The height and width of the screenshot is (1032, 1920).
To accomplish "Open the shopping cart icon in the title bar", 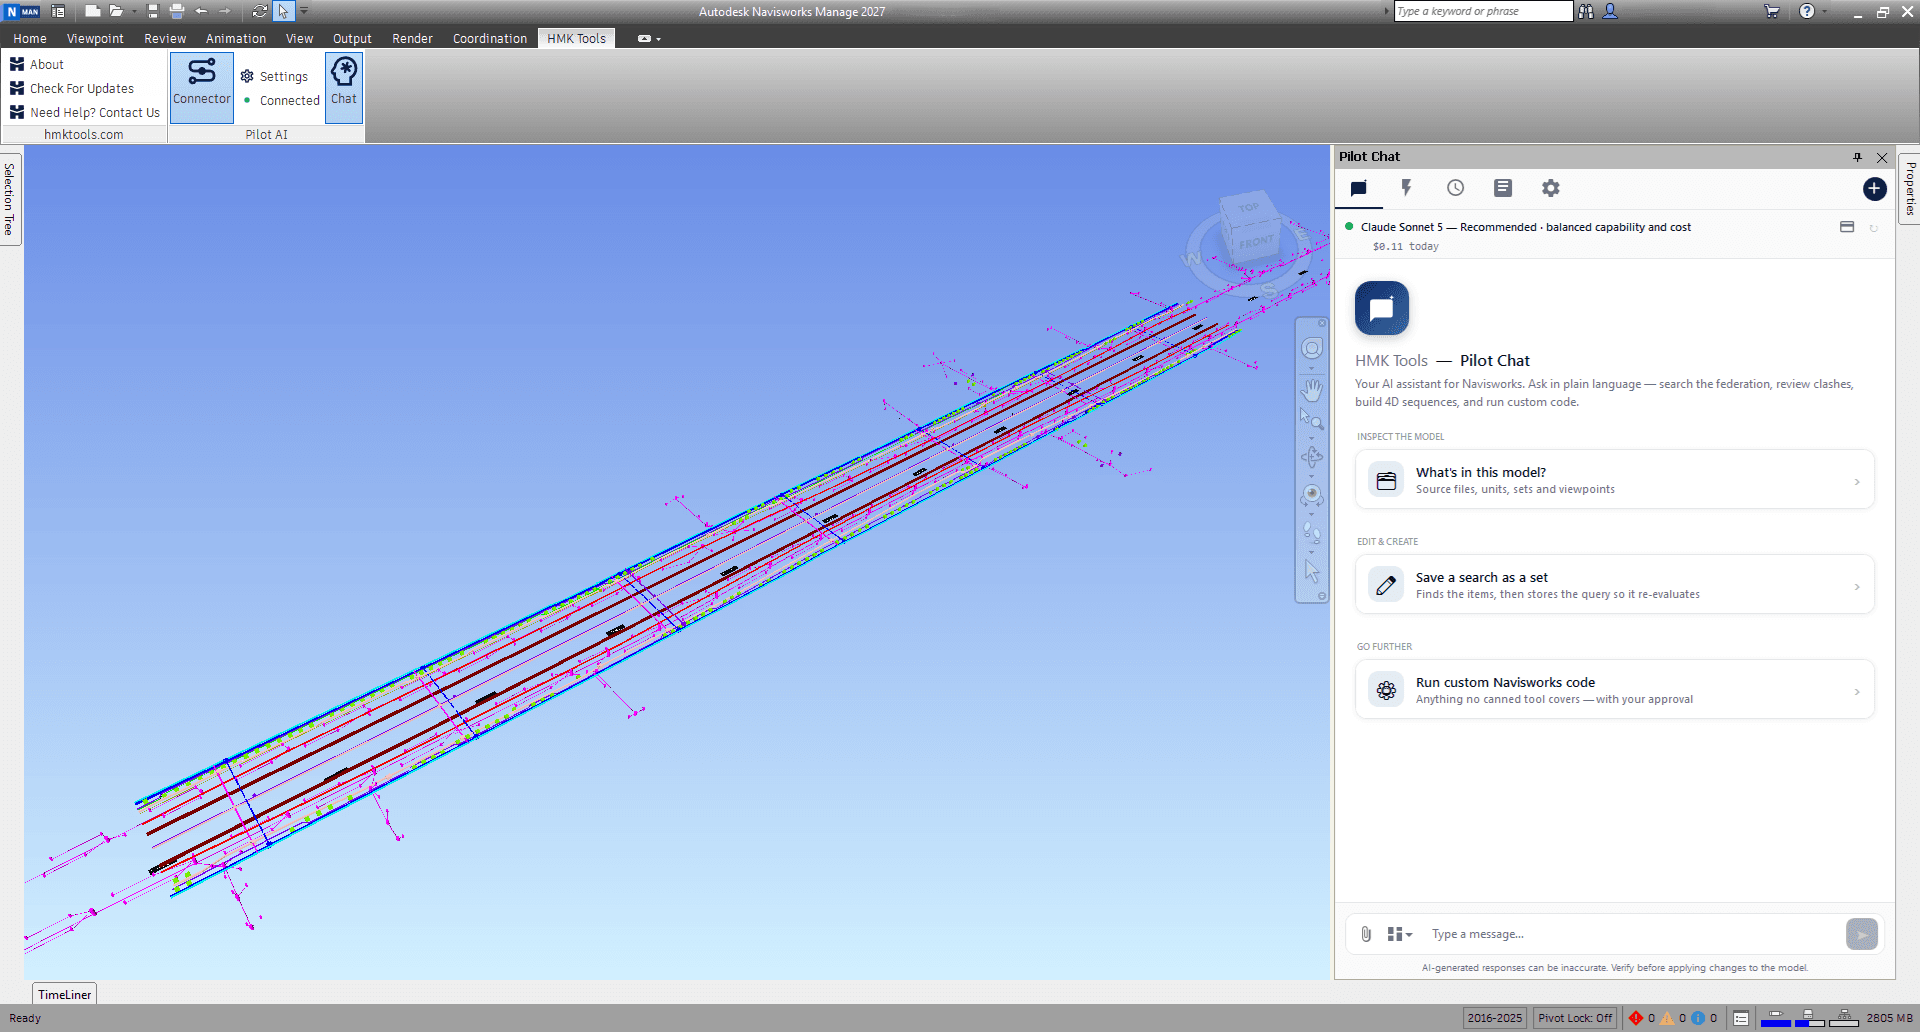I will [x=1772, y=11].
